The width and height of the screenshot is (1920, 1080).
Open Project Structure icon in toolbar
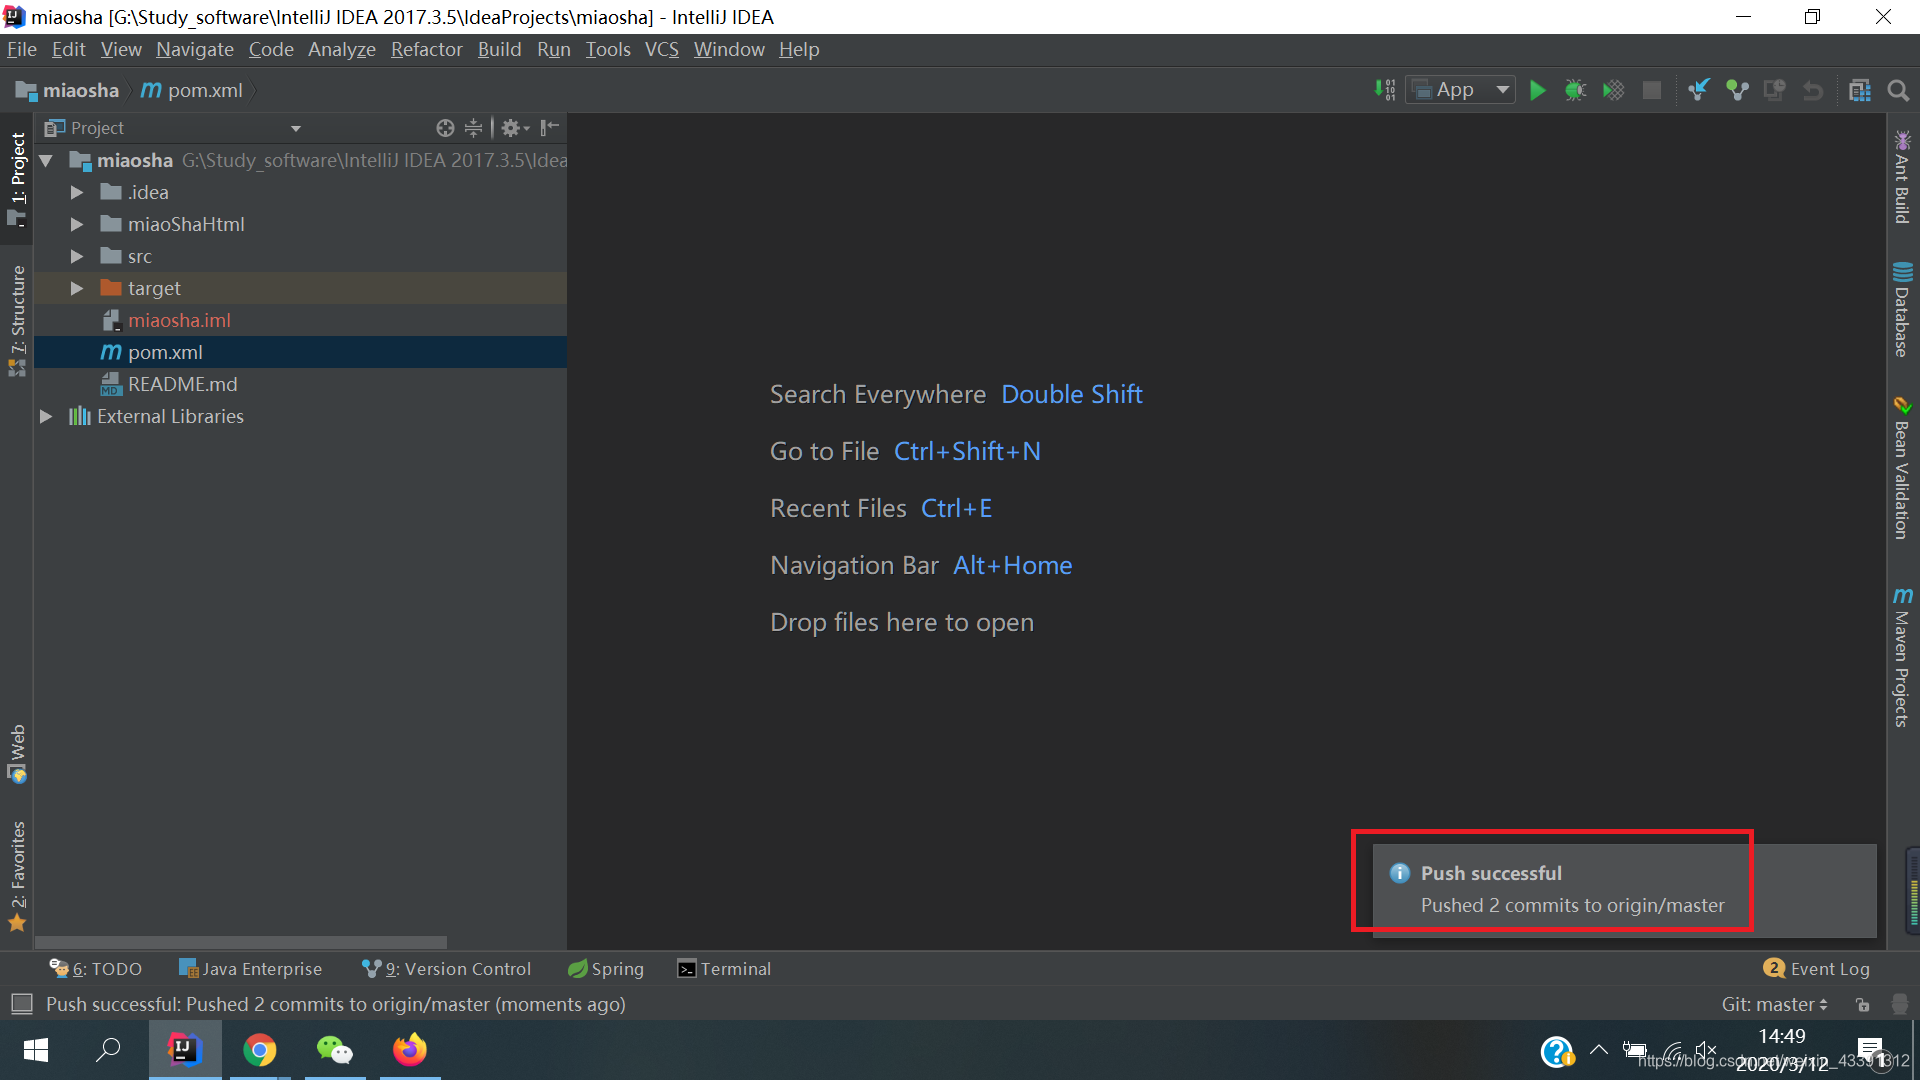[1860, 90]
